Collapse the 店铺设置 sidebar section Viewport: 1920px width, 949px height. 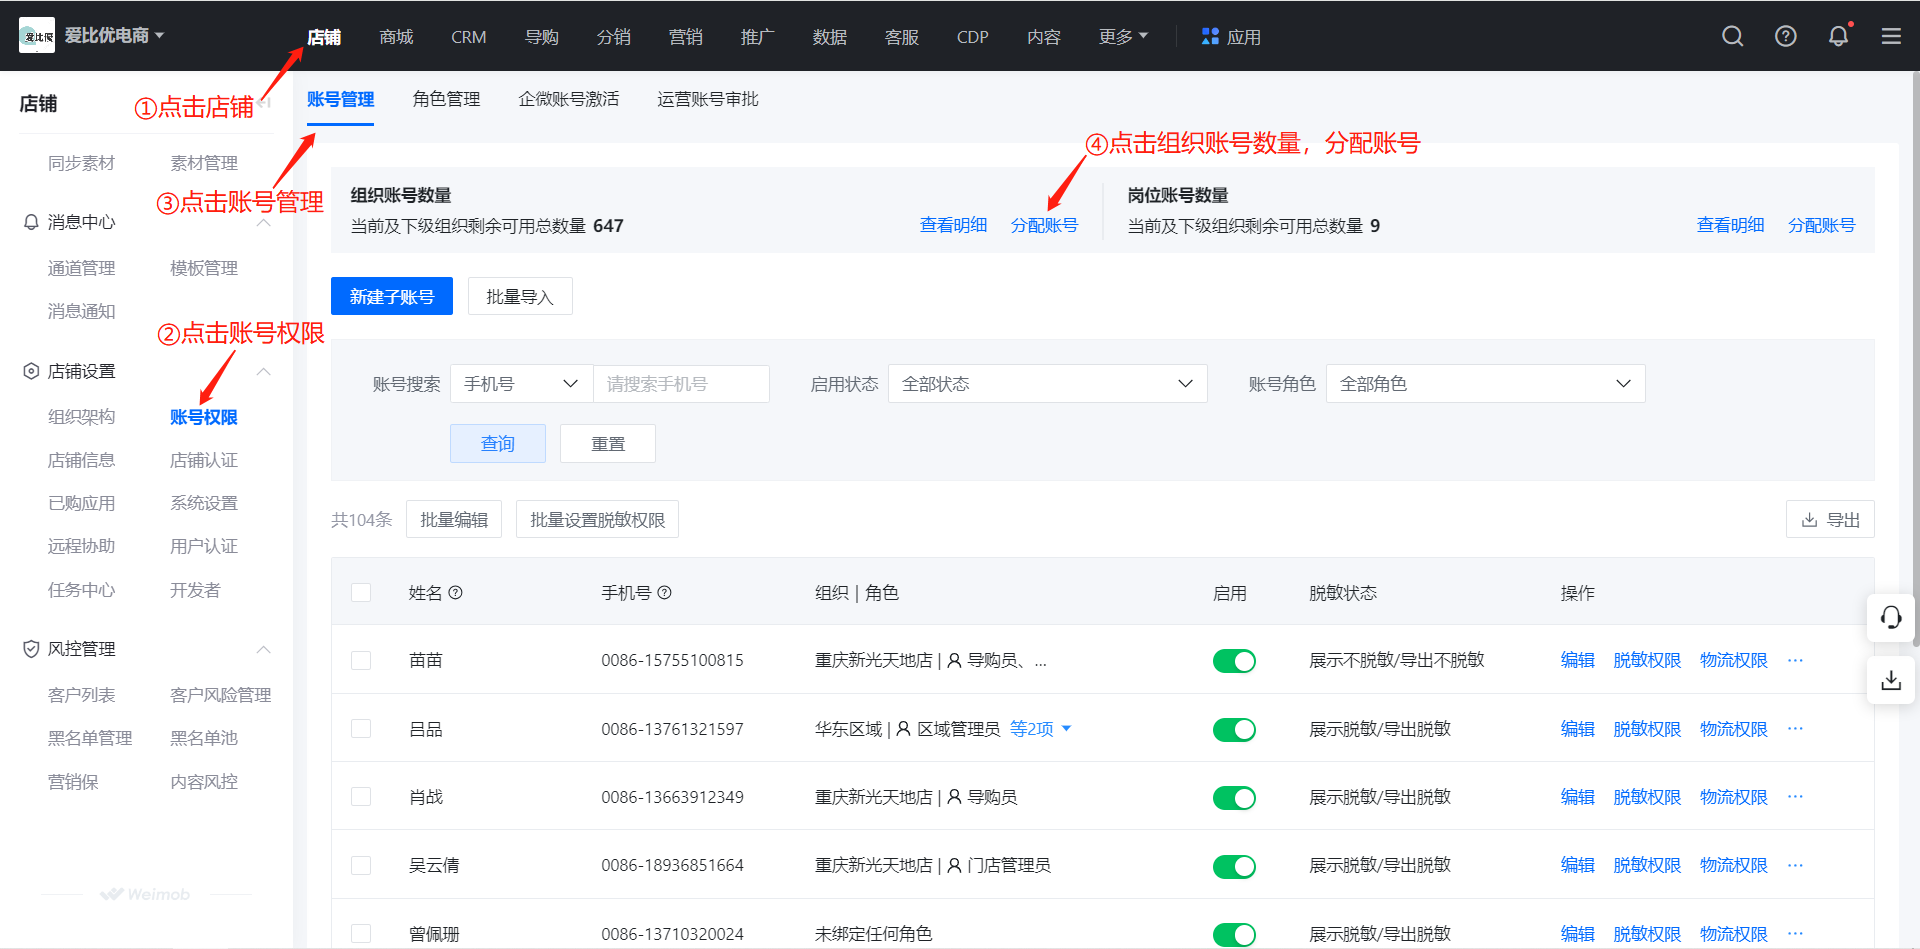click(264, 371)
